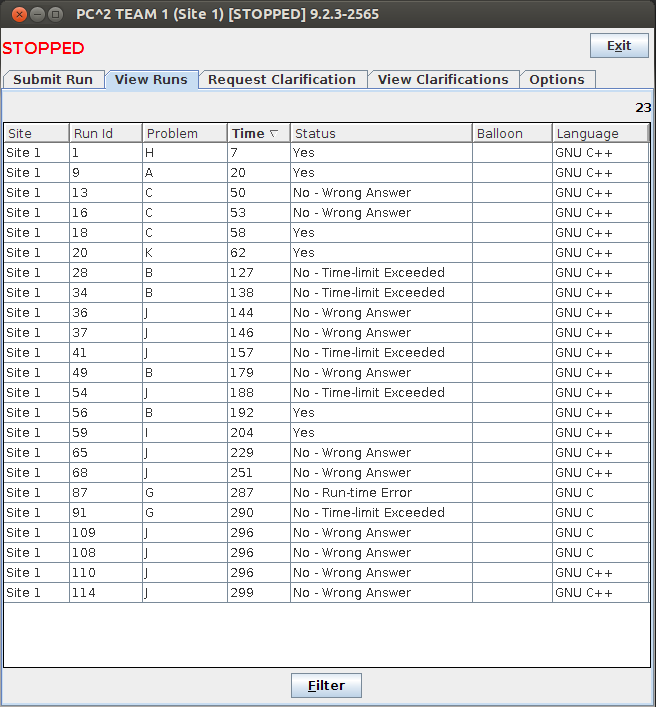Click the Site column header

click(36, 133)
